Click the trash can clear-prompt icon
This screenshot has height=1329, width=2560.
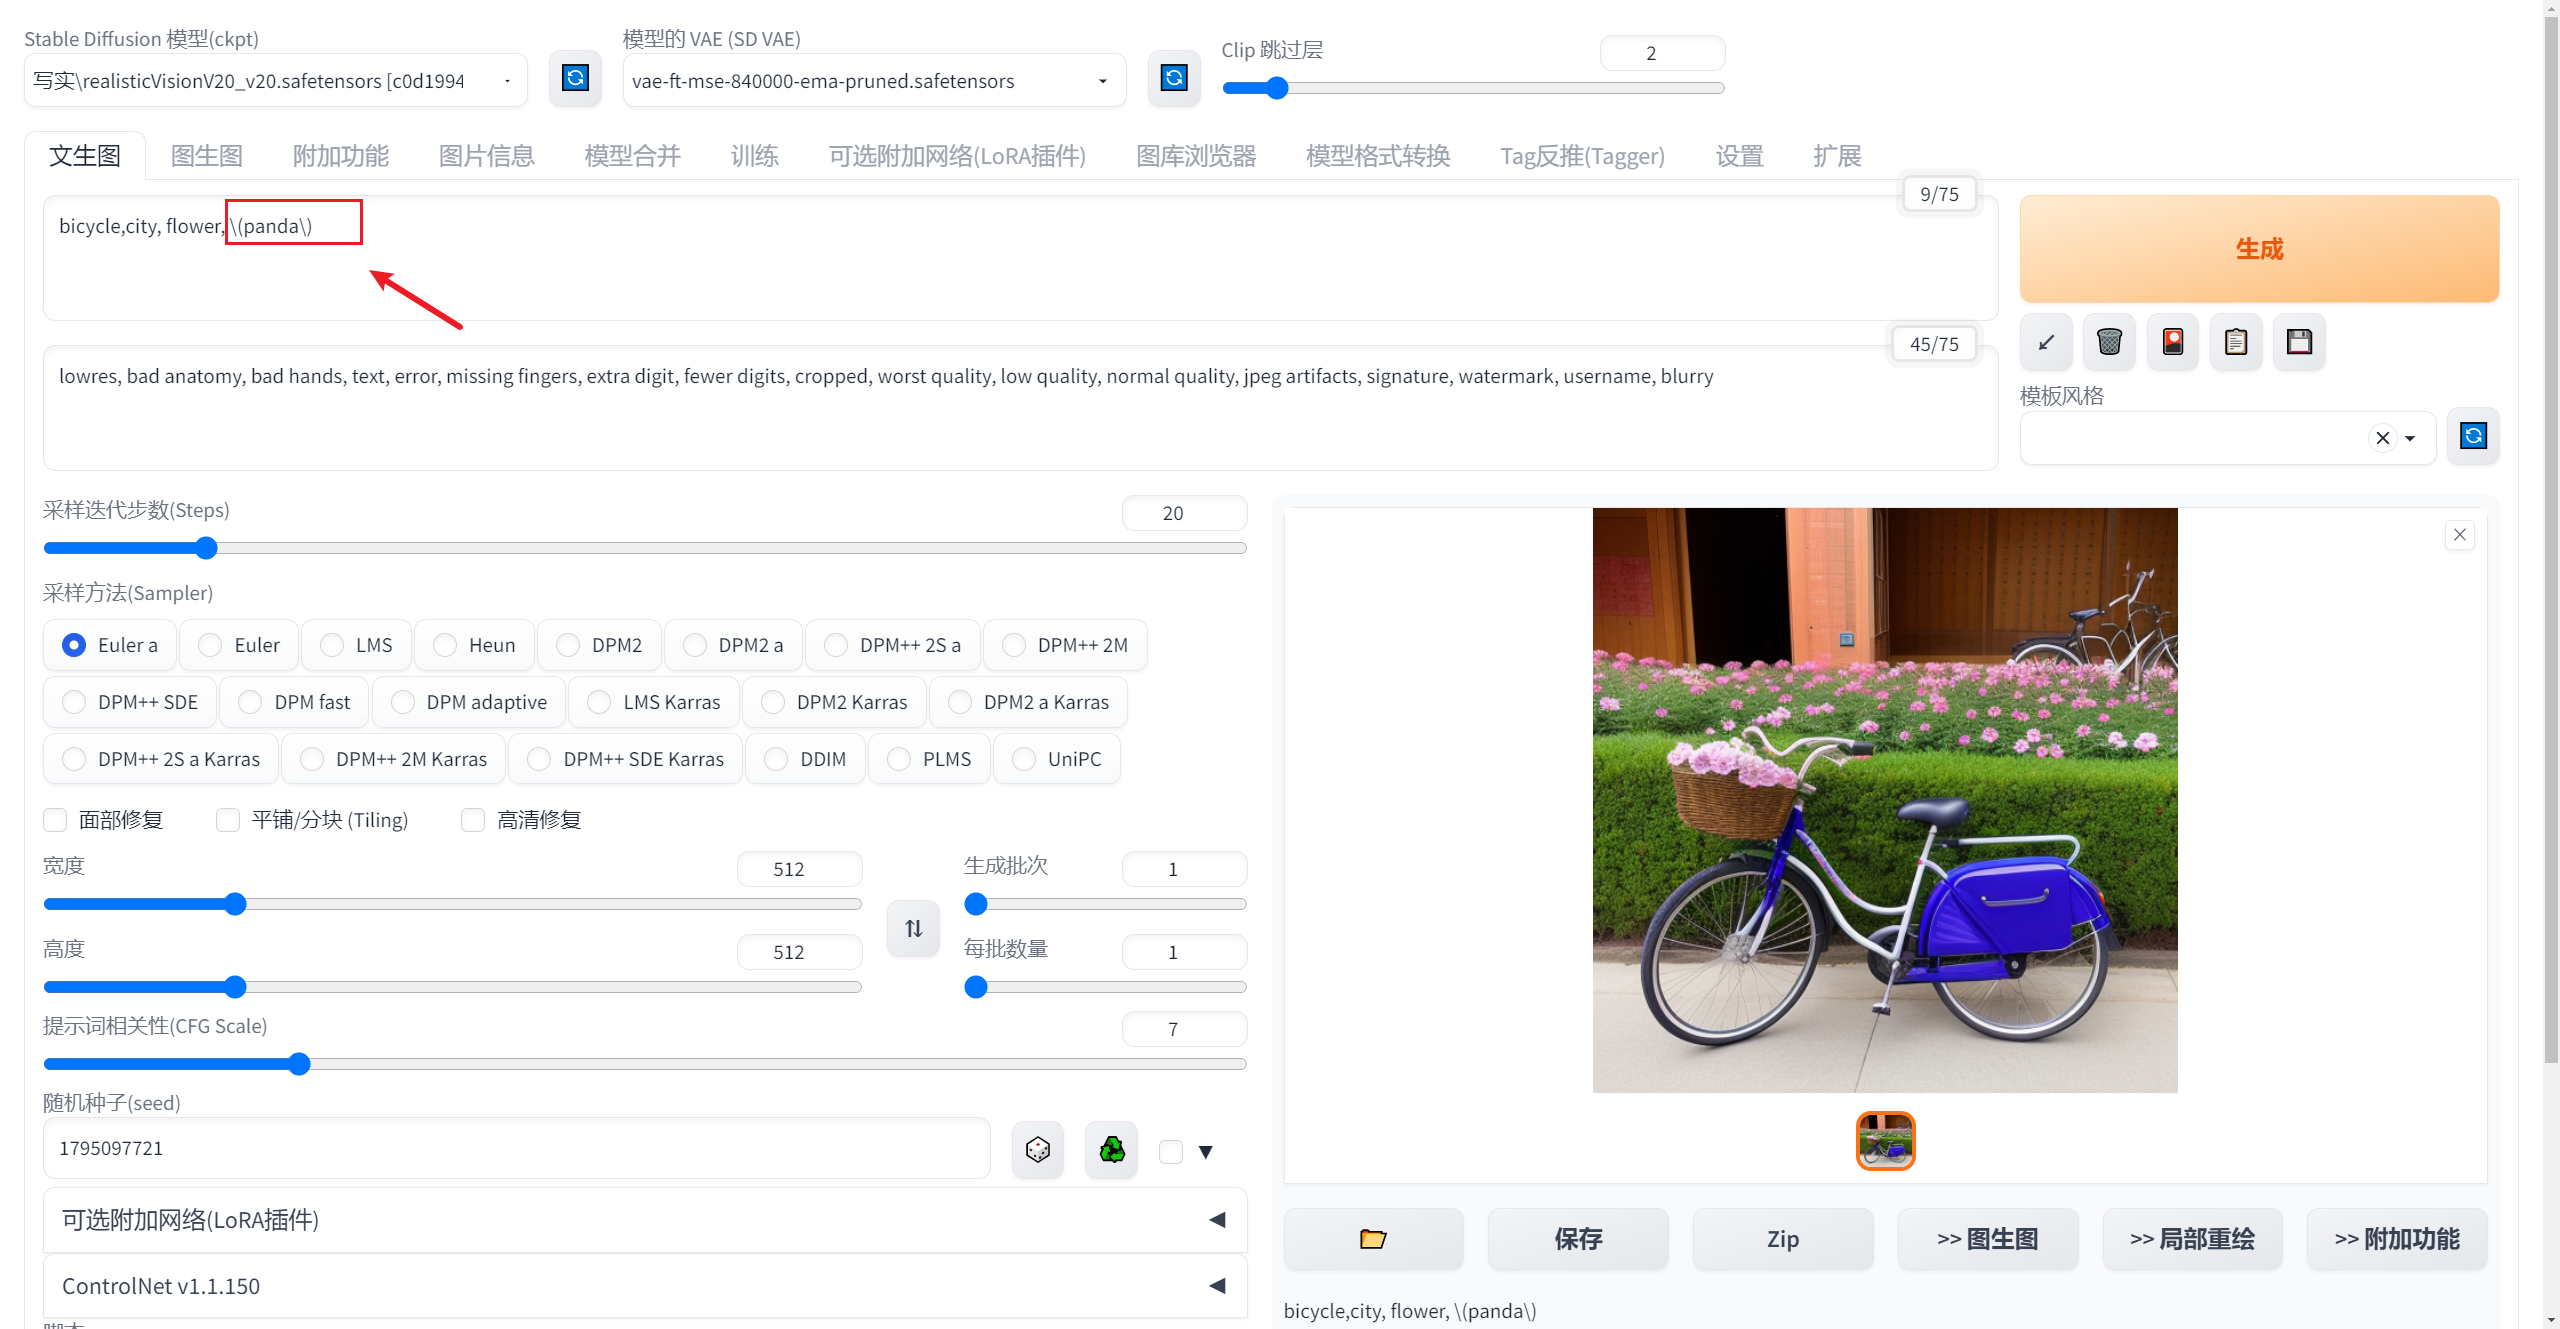(x=2109, y=342)
